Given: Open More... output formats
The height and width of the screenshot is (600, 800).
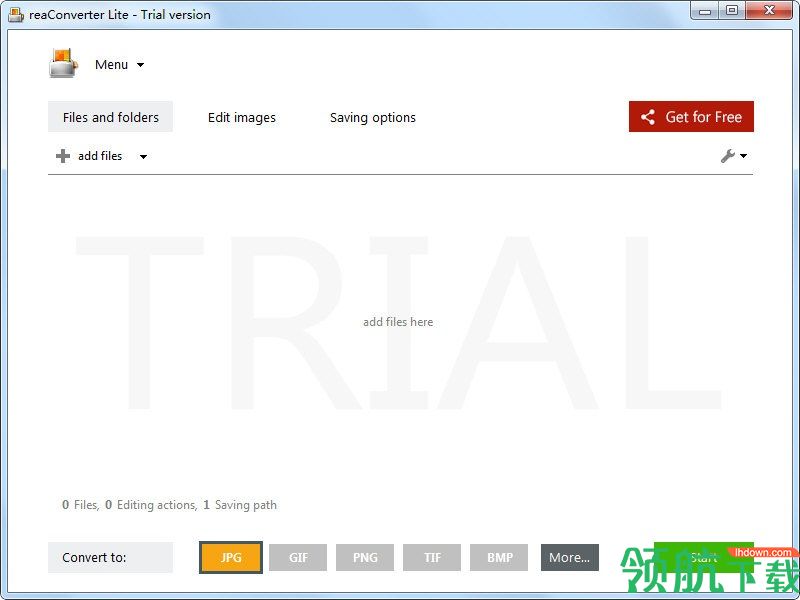Looking at the screenshot, I should coord(570,557).
